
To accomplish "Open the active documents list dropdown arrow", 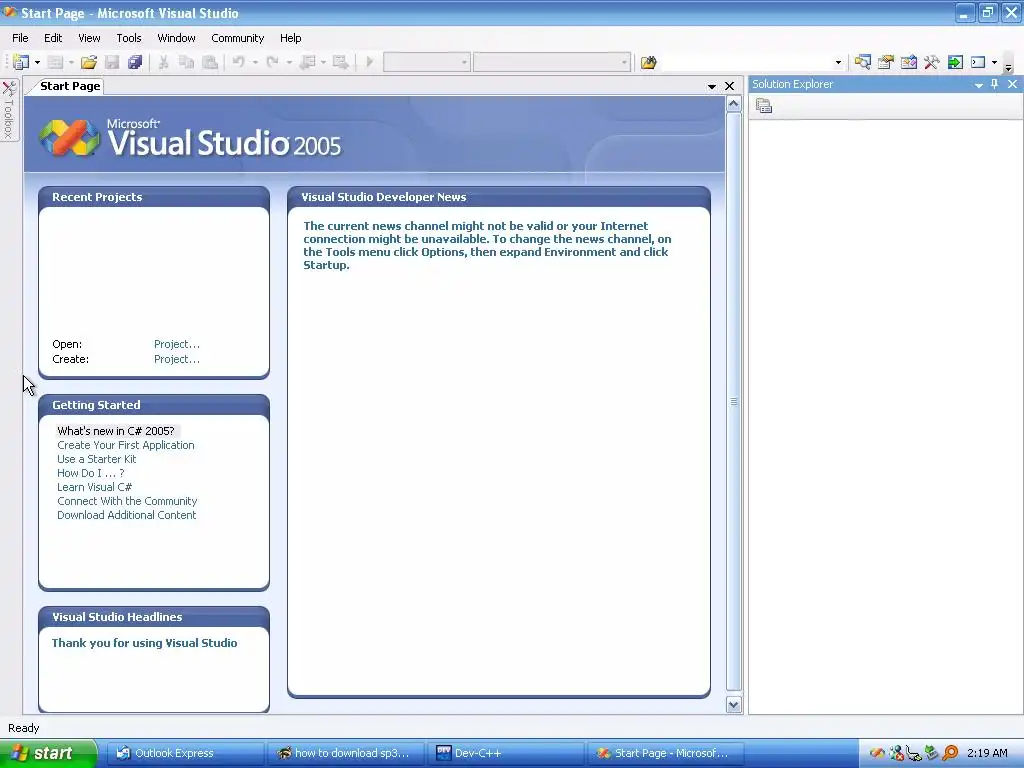I will pos(712,86).
